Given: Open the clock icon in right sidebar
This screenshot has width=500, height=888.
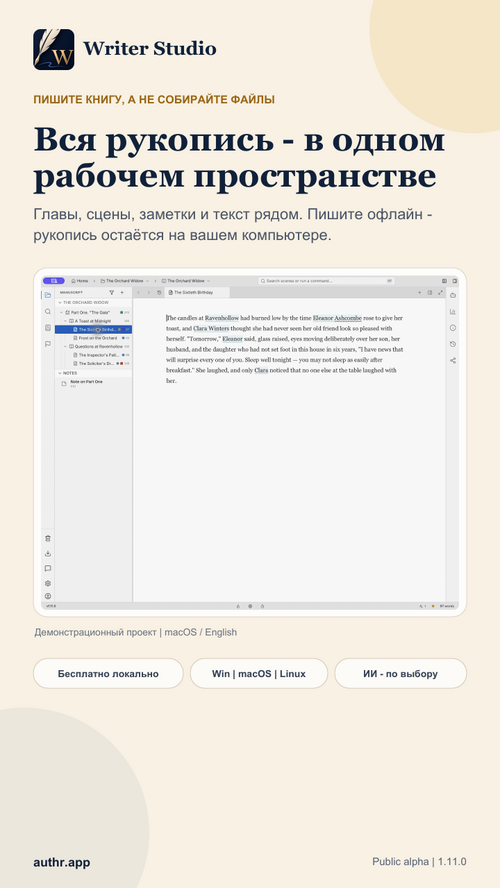Looking at the screenshot, I should (453, 328).
